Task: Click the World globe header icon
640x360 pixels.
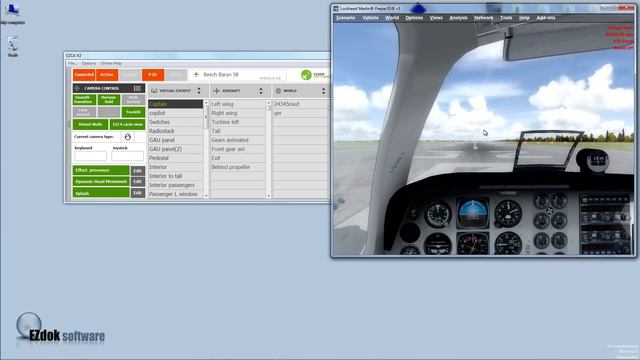Action: [x=278, y=91]
